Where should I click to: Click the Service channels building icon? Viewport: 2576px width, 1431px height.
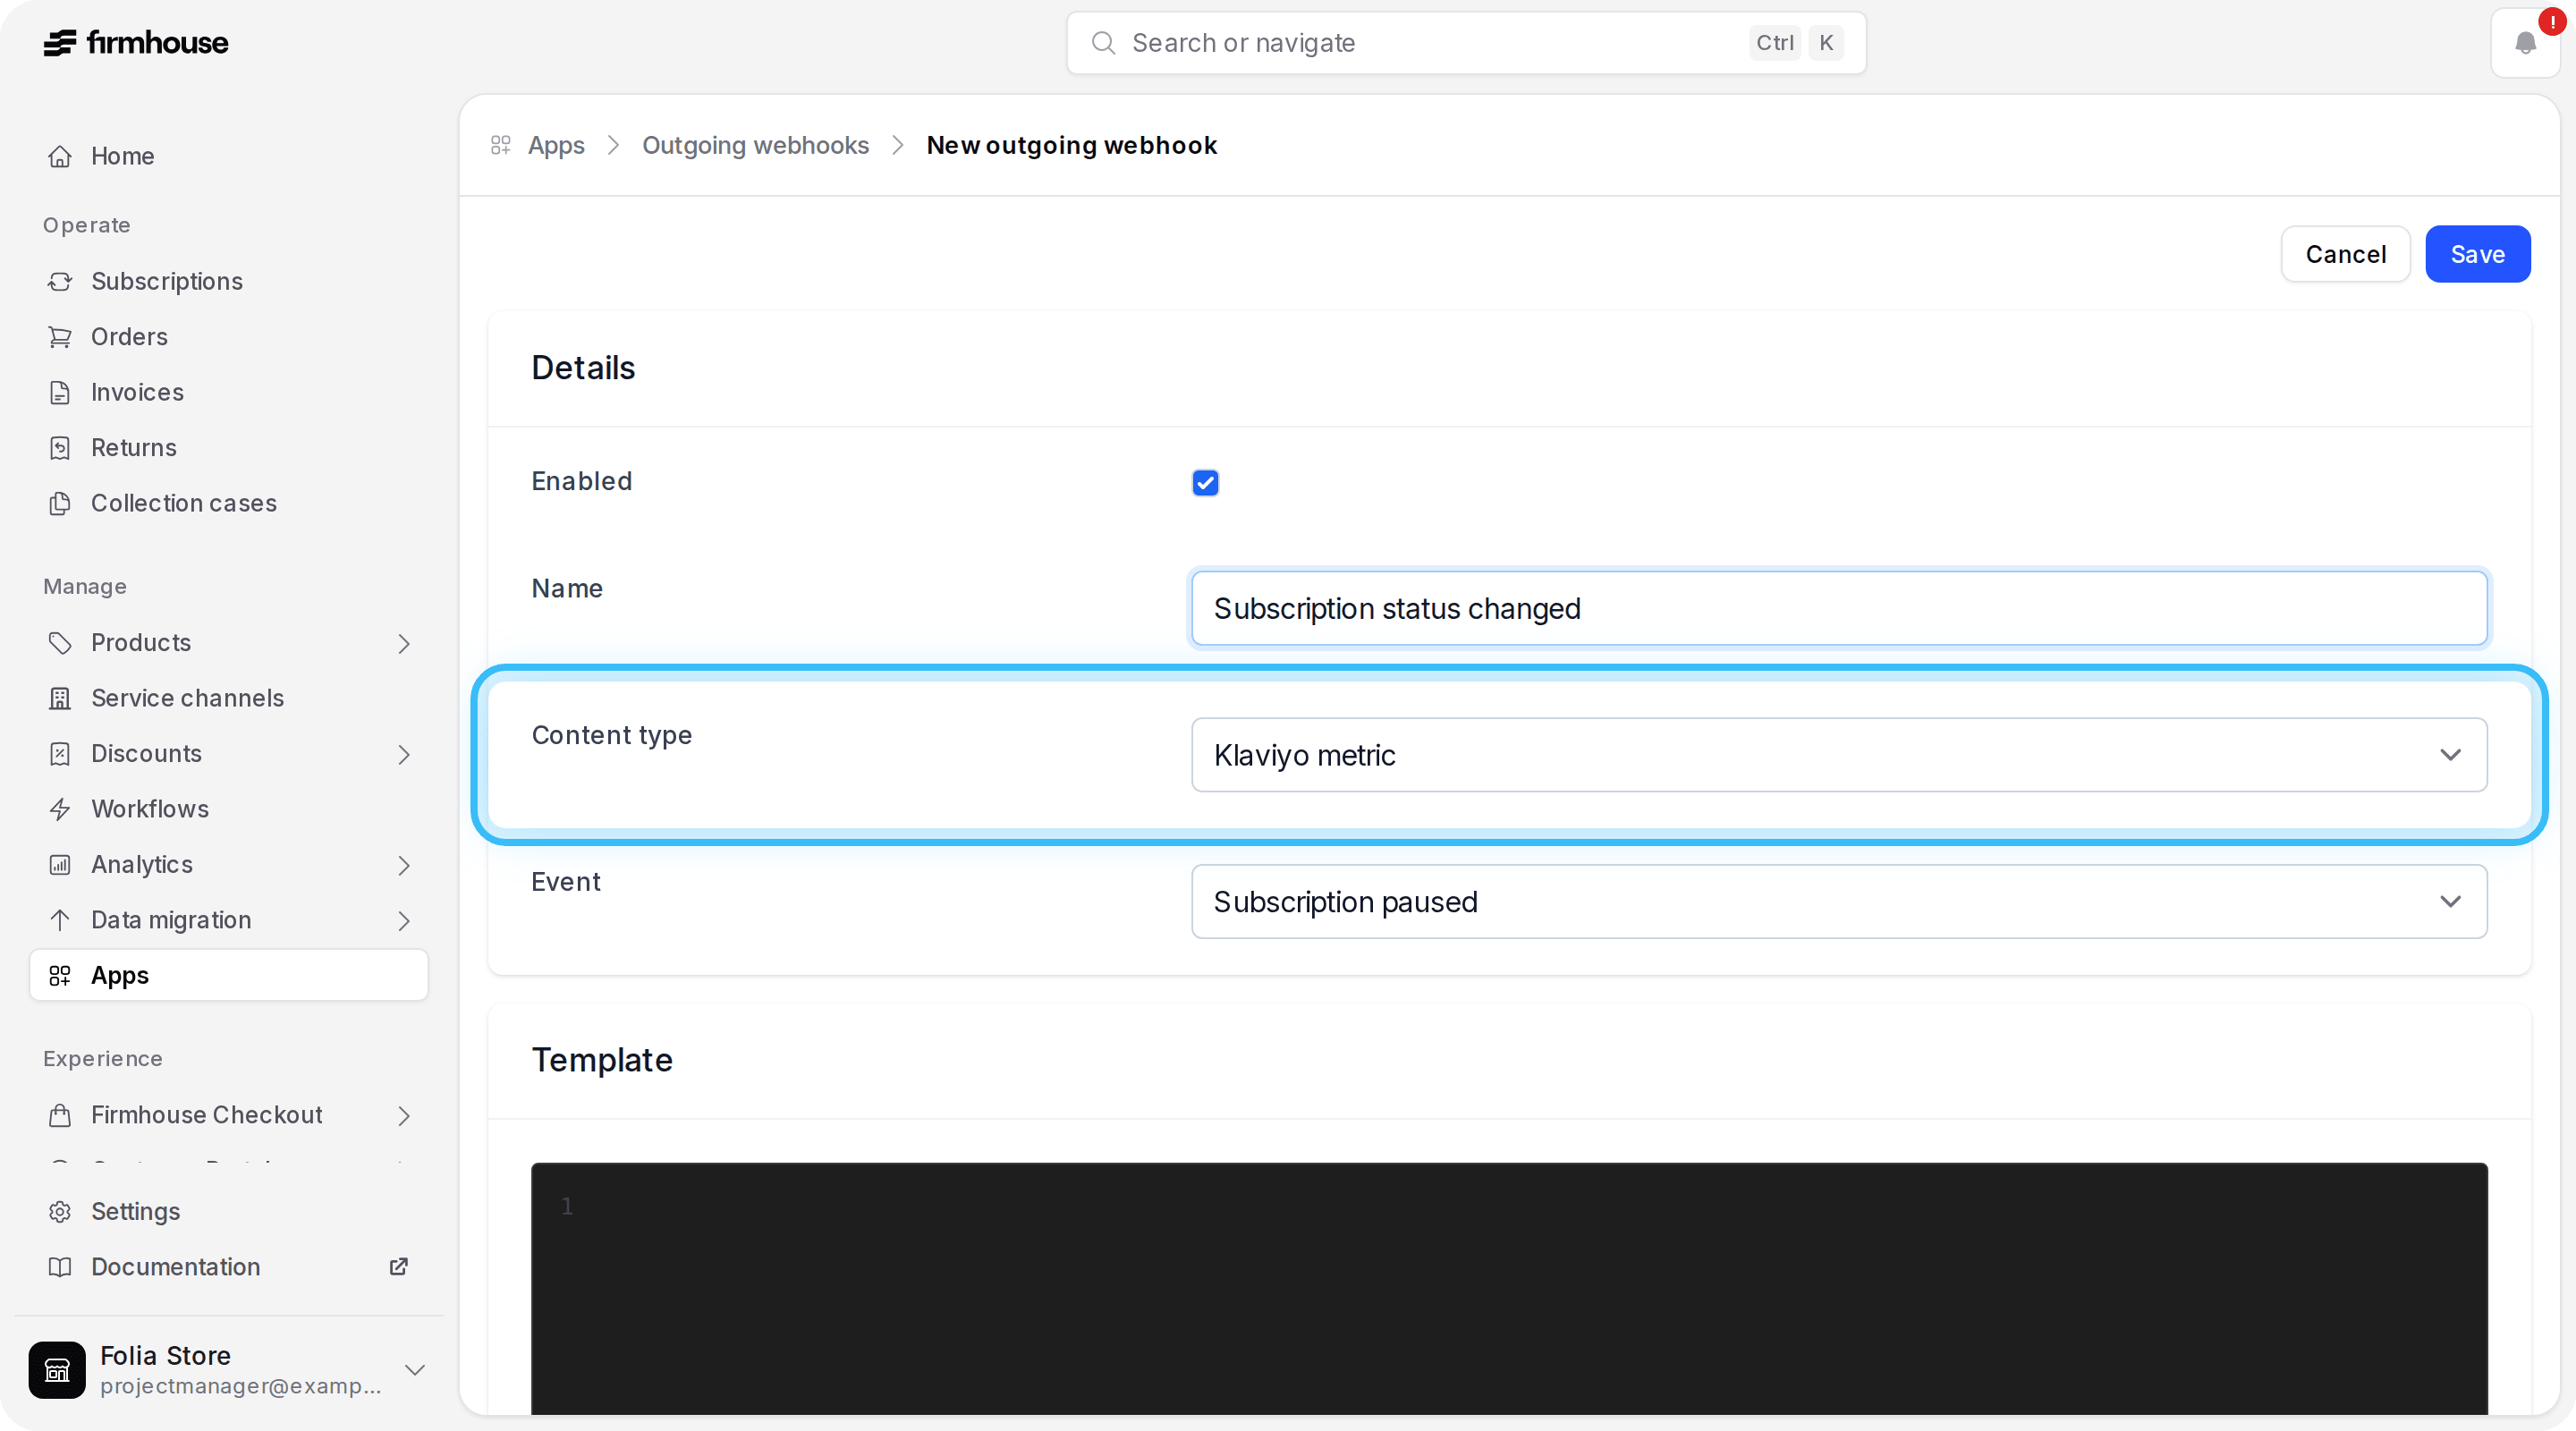click(x=60, y=698)
